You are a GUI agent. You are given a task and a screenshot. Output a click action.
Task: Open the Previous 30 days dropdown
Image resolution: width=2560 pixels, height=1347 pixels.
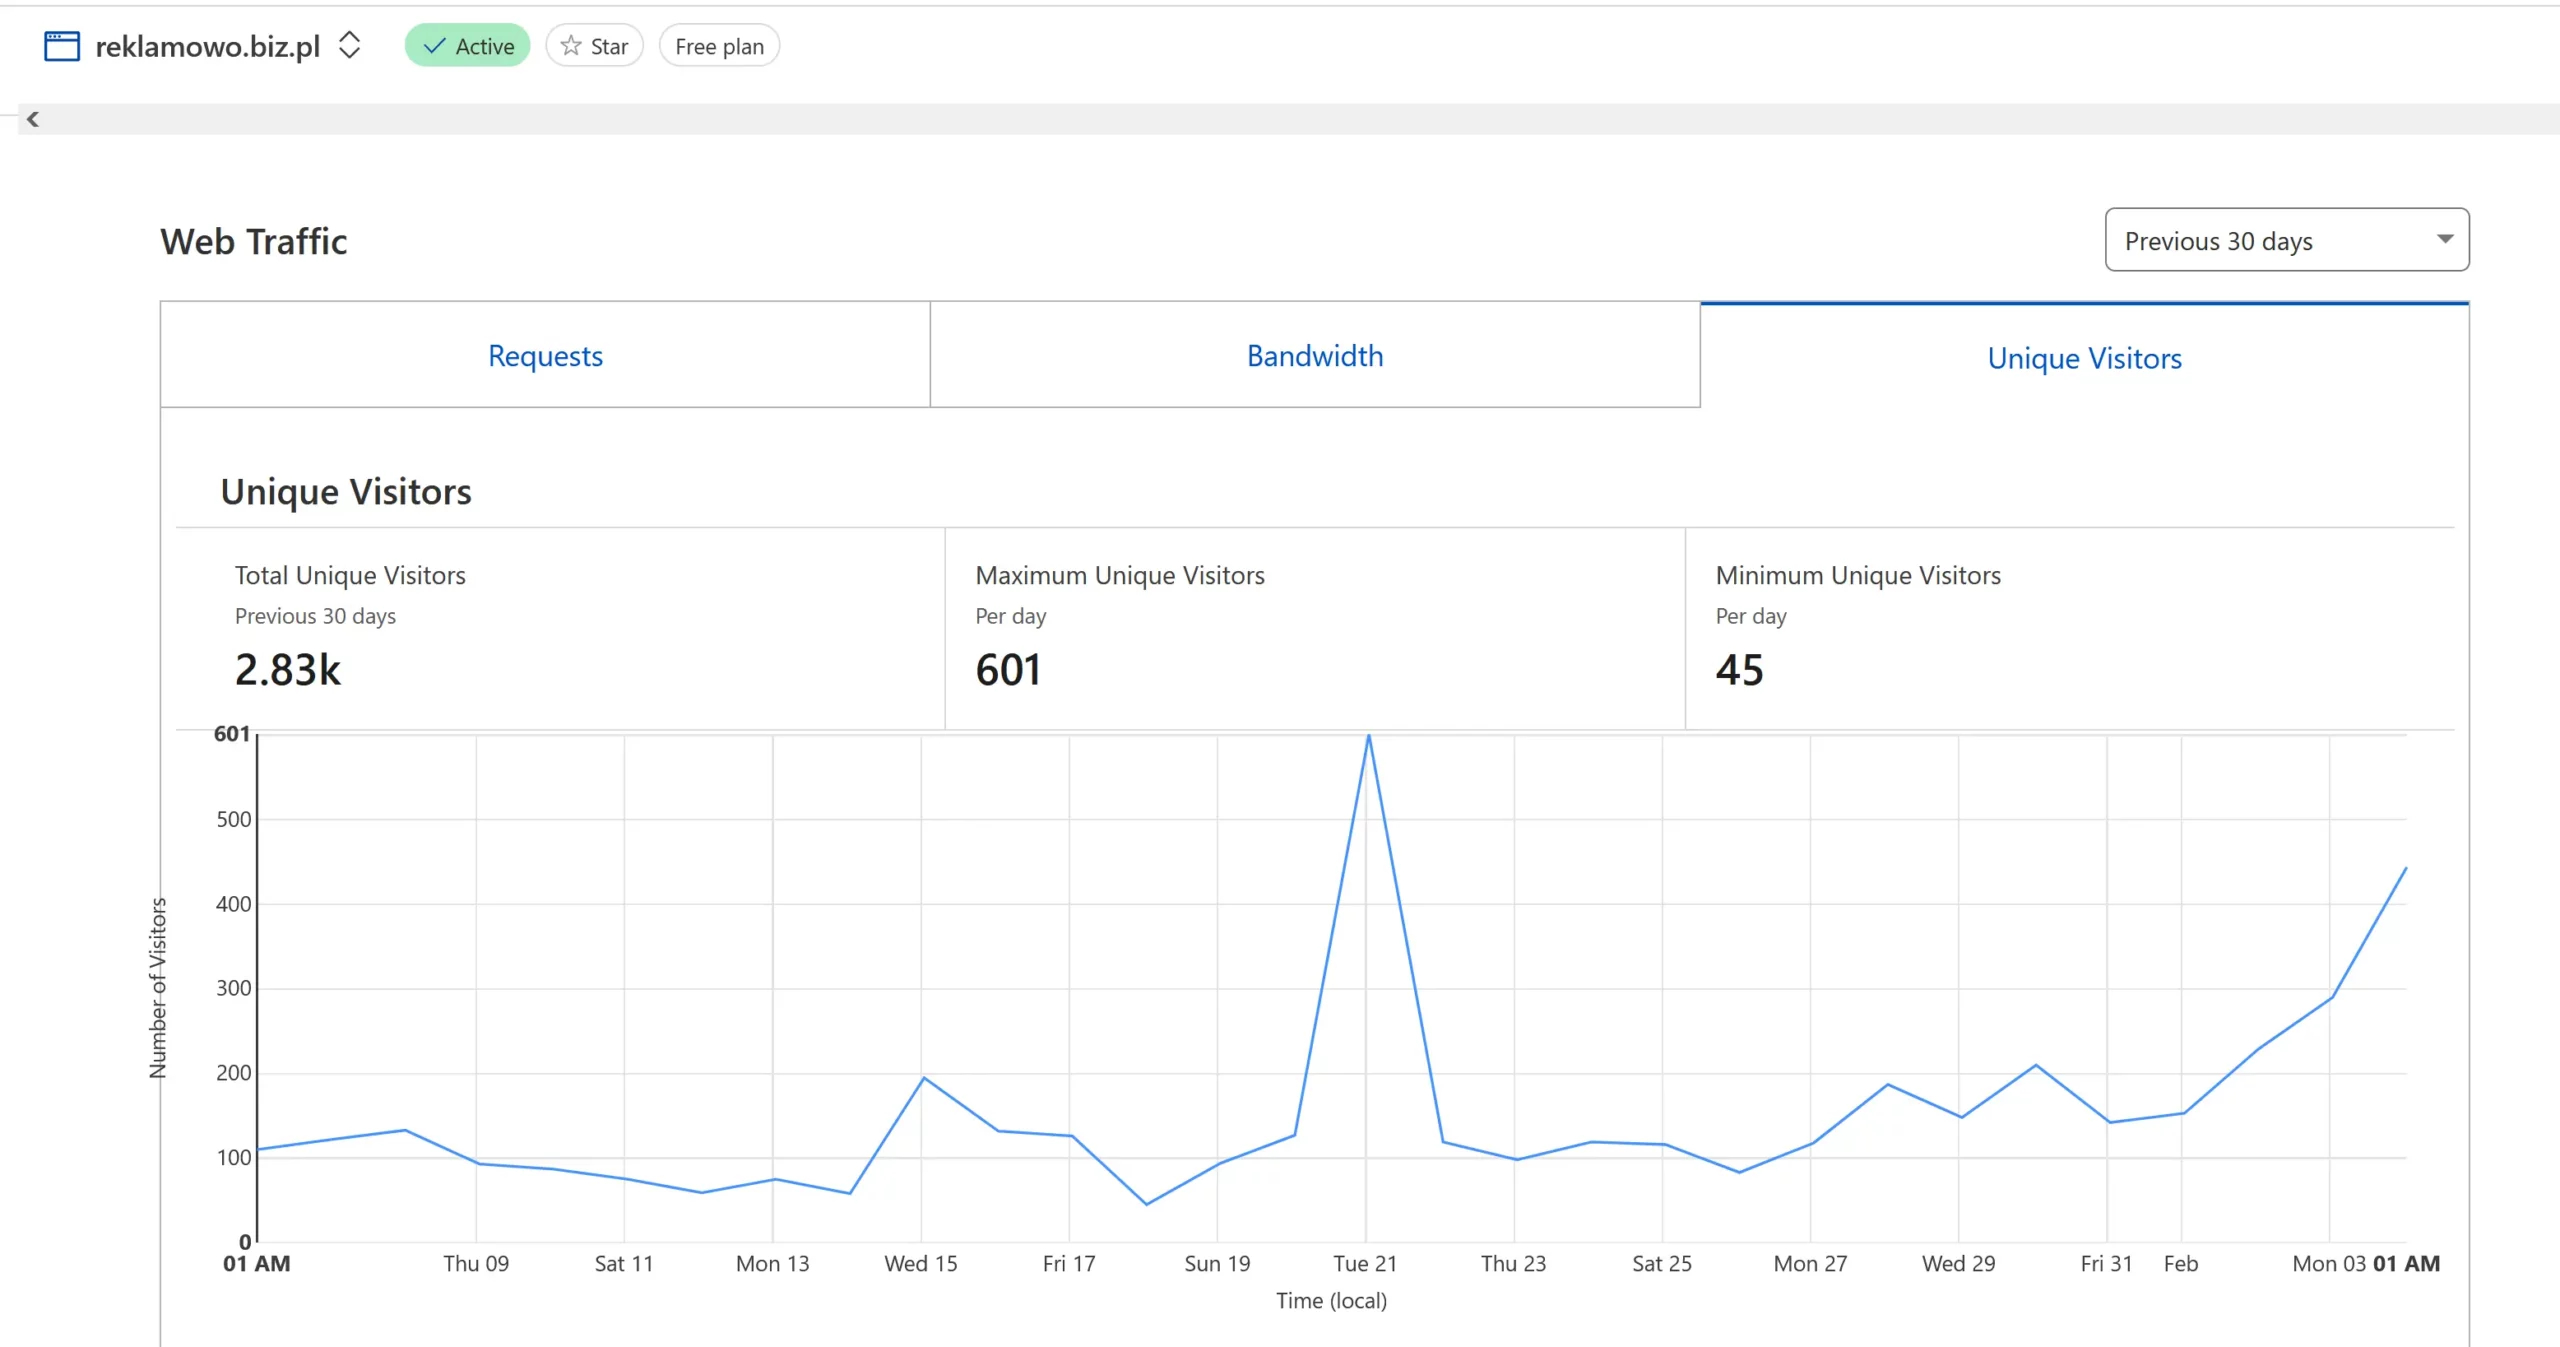tap(2286, 240)
